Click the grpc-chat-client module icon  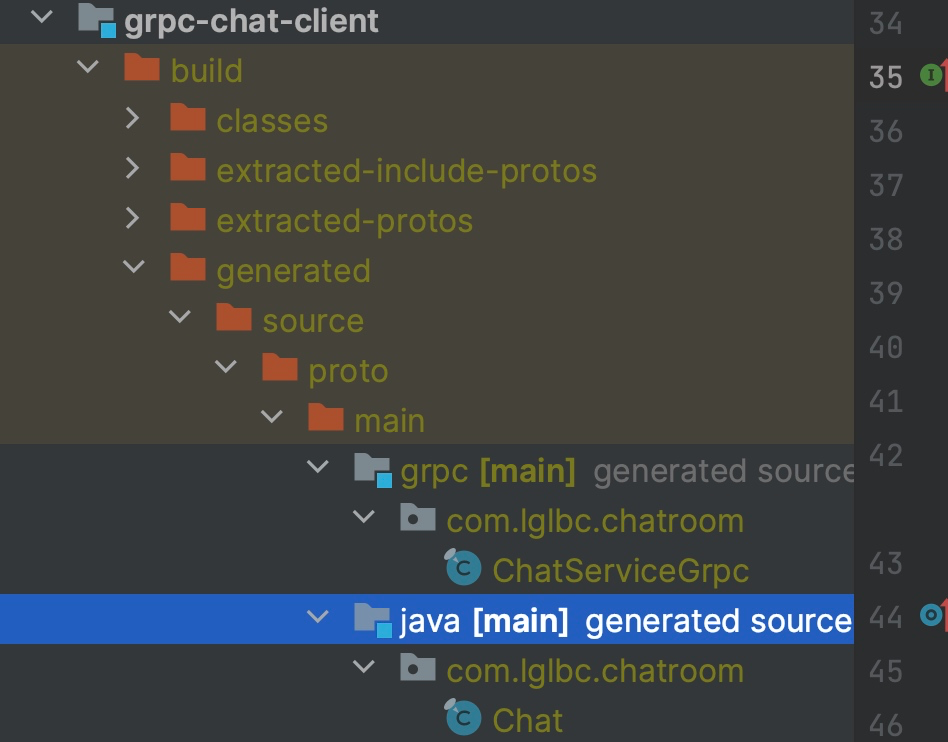click(97, 19)
